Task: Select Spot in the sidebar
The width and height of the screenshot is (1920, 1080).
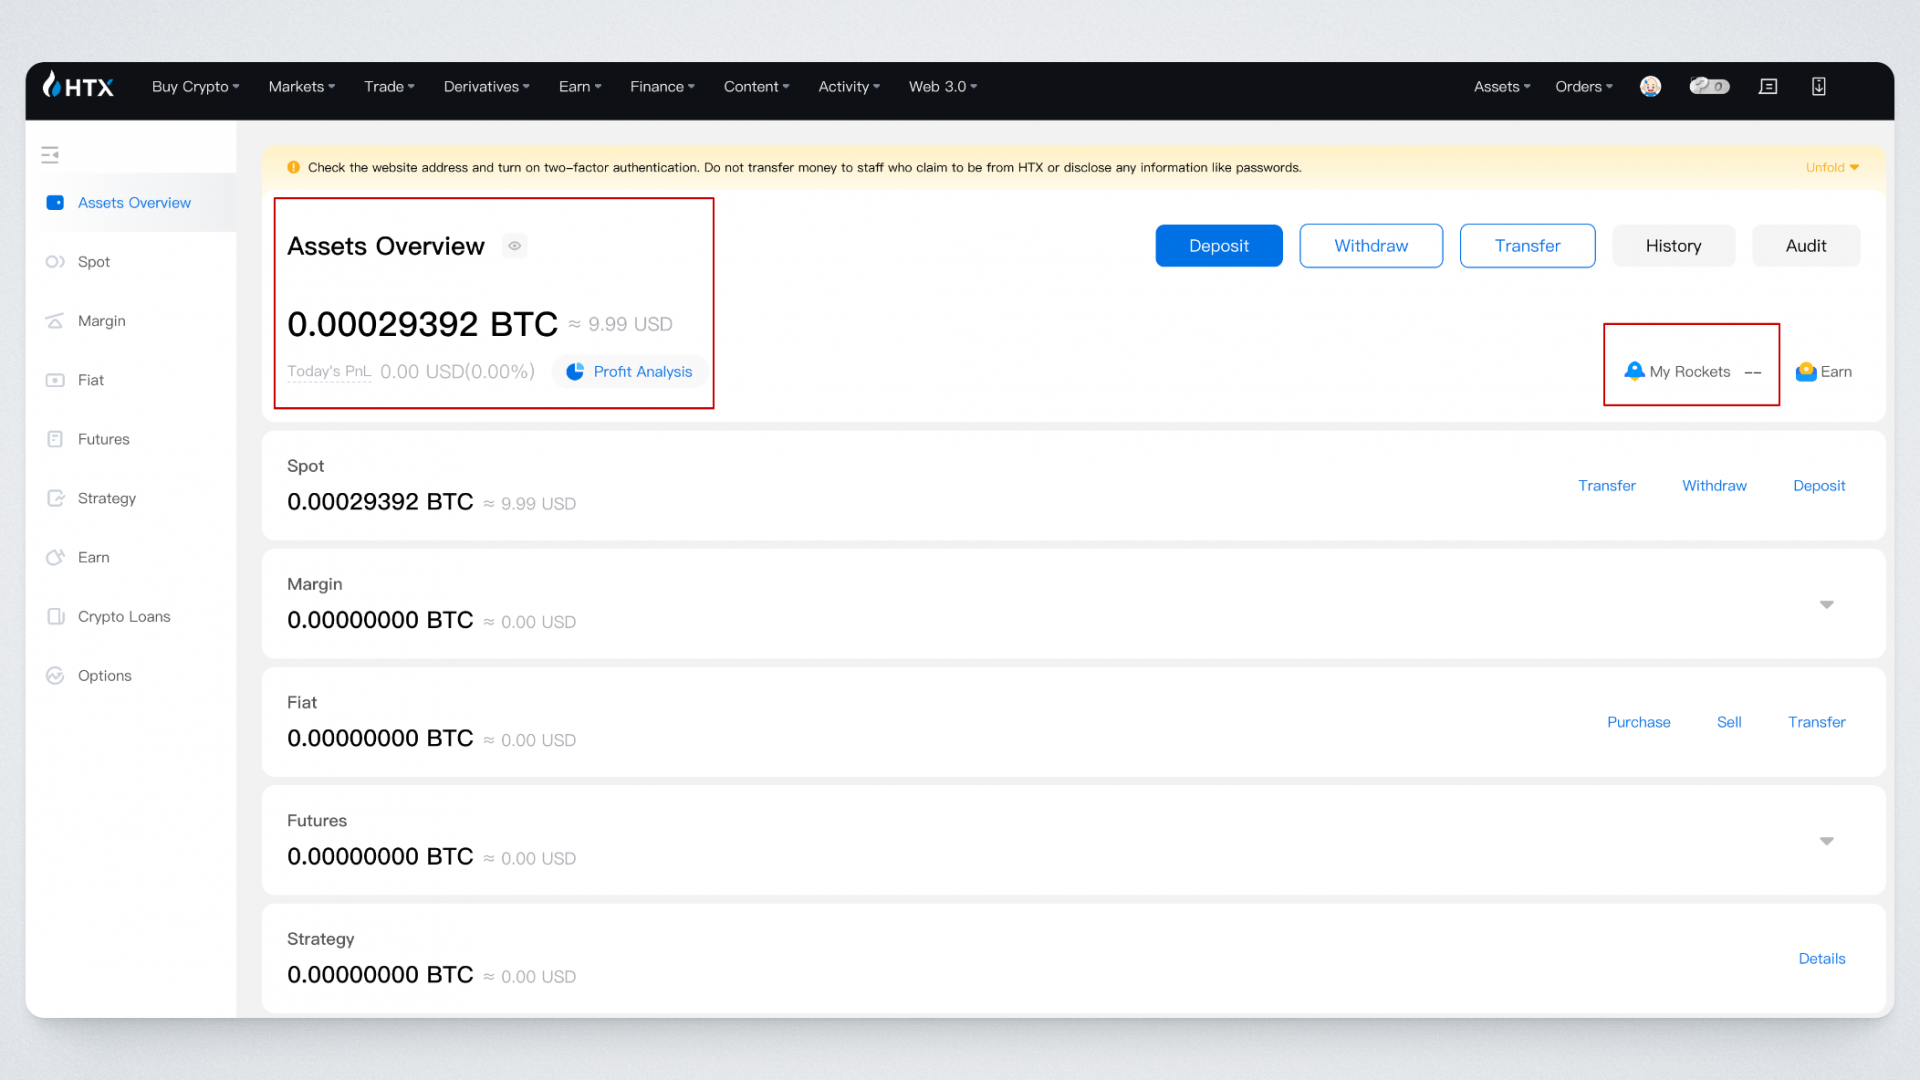Action: tap(94, 262)
